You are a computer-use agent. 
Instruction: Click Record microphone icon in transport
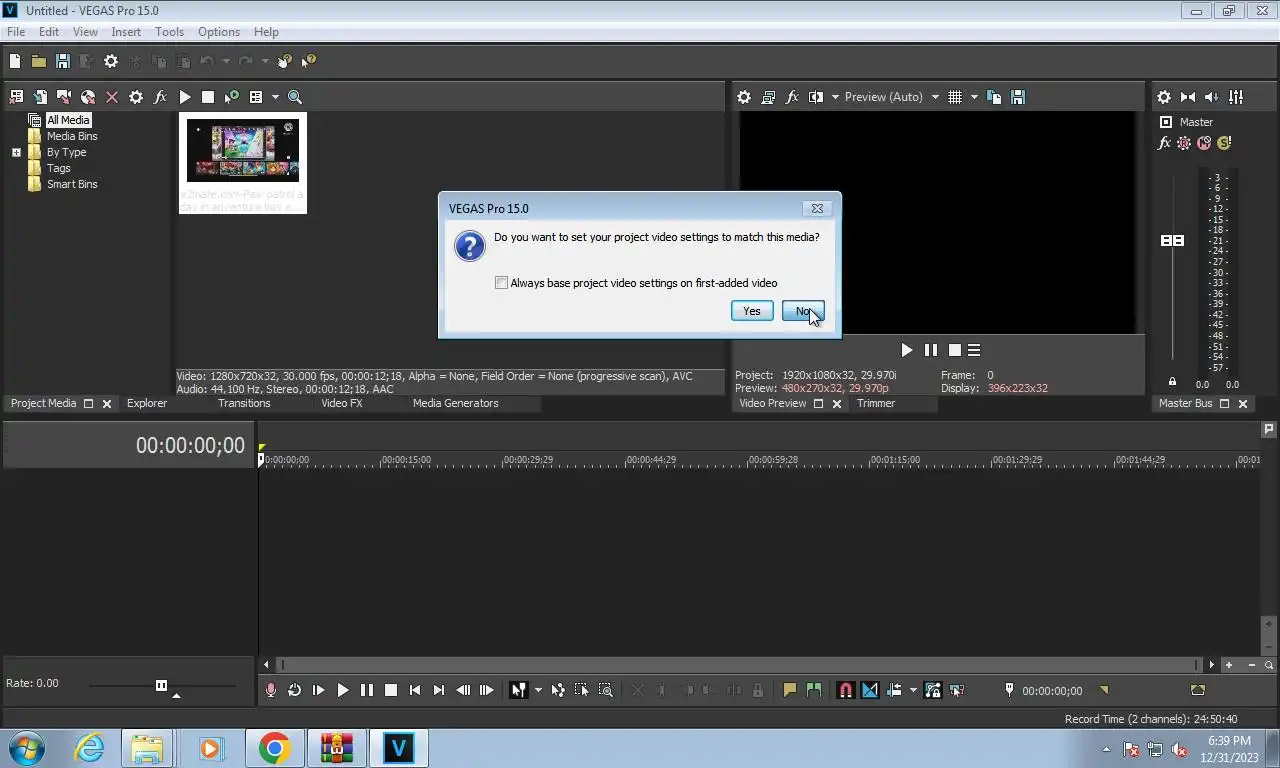point(270,690)
